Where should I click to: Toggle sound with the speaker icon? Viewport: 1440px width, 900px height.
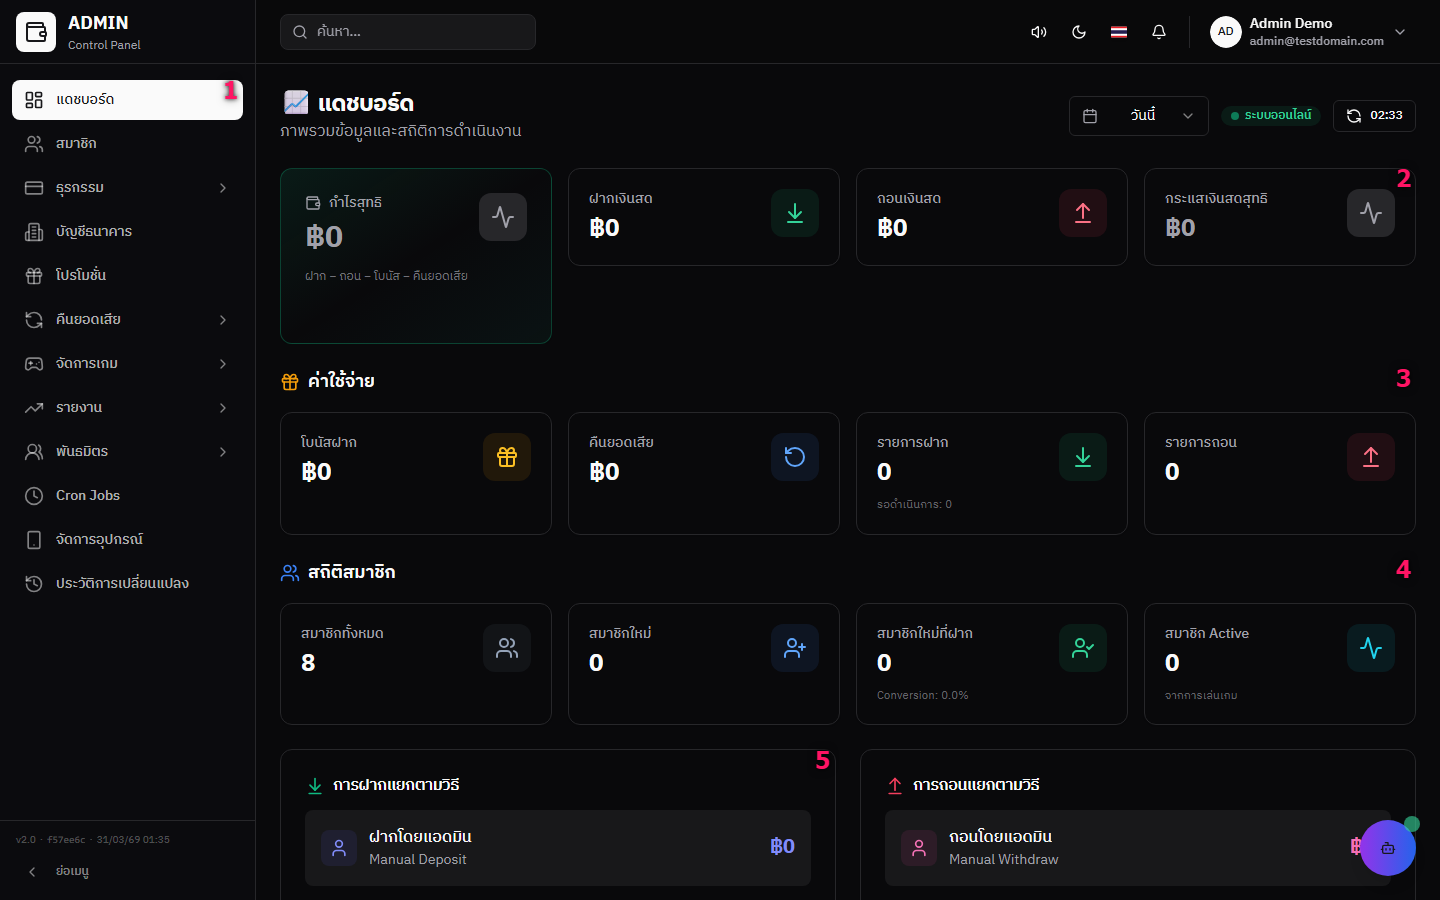pyautogui.click(x=1039, y=32)
